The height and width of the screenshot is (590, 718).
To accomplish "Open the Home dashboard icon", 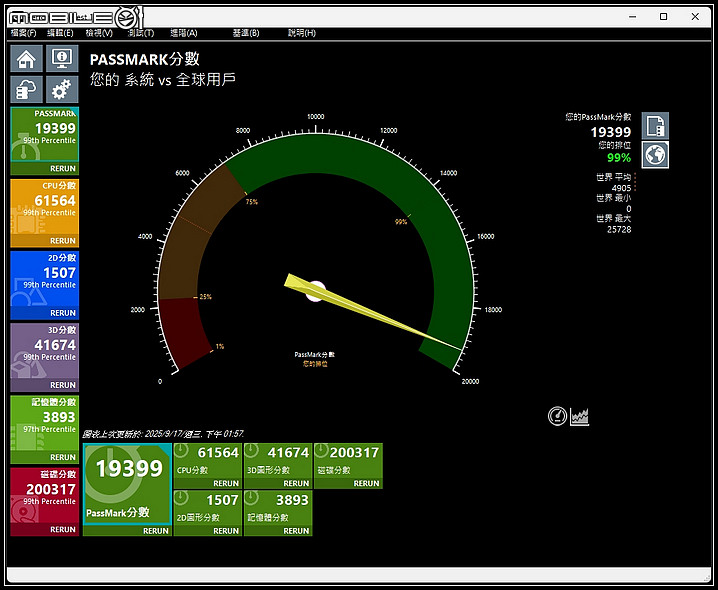I will (x=26, y=59).
